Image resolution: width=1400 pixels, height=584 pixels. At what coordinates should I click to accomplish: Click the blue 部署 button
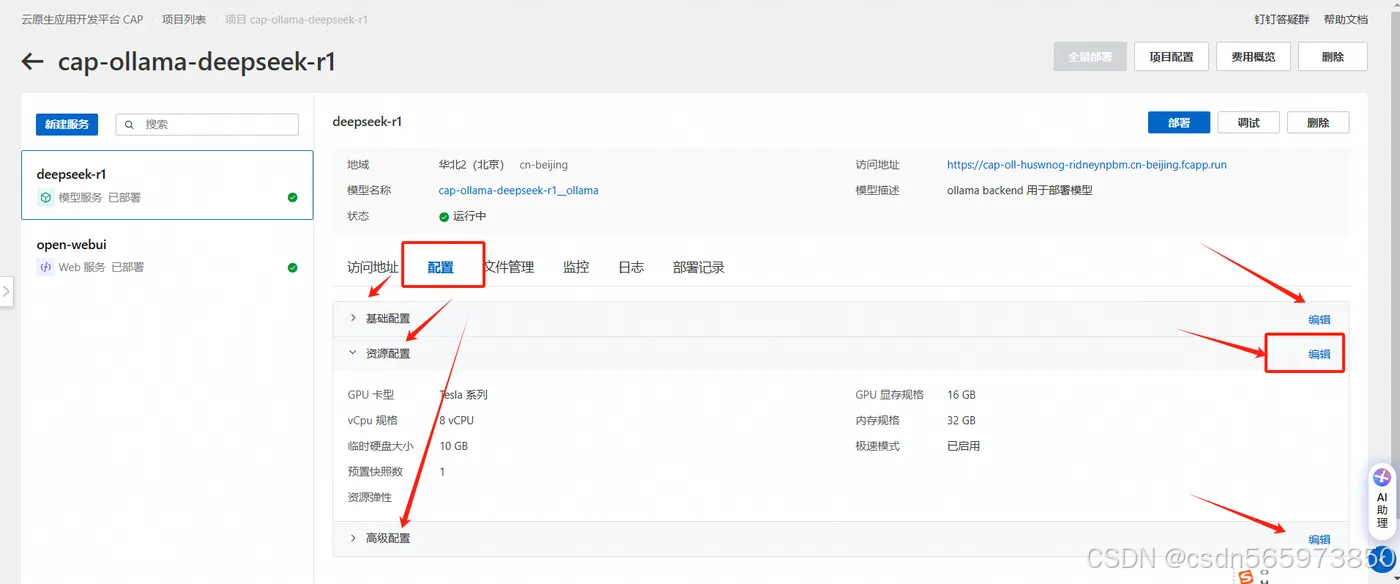pos(1179,122)
